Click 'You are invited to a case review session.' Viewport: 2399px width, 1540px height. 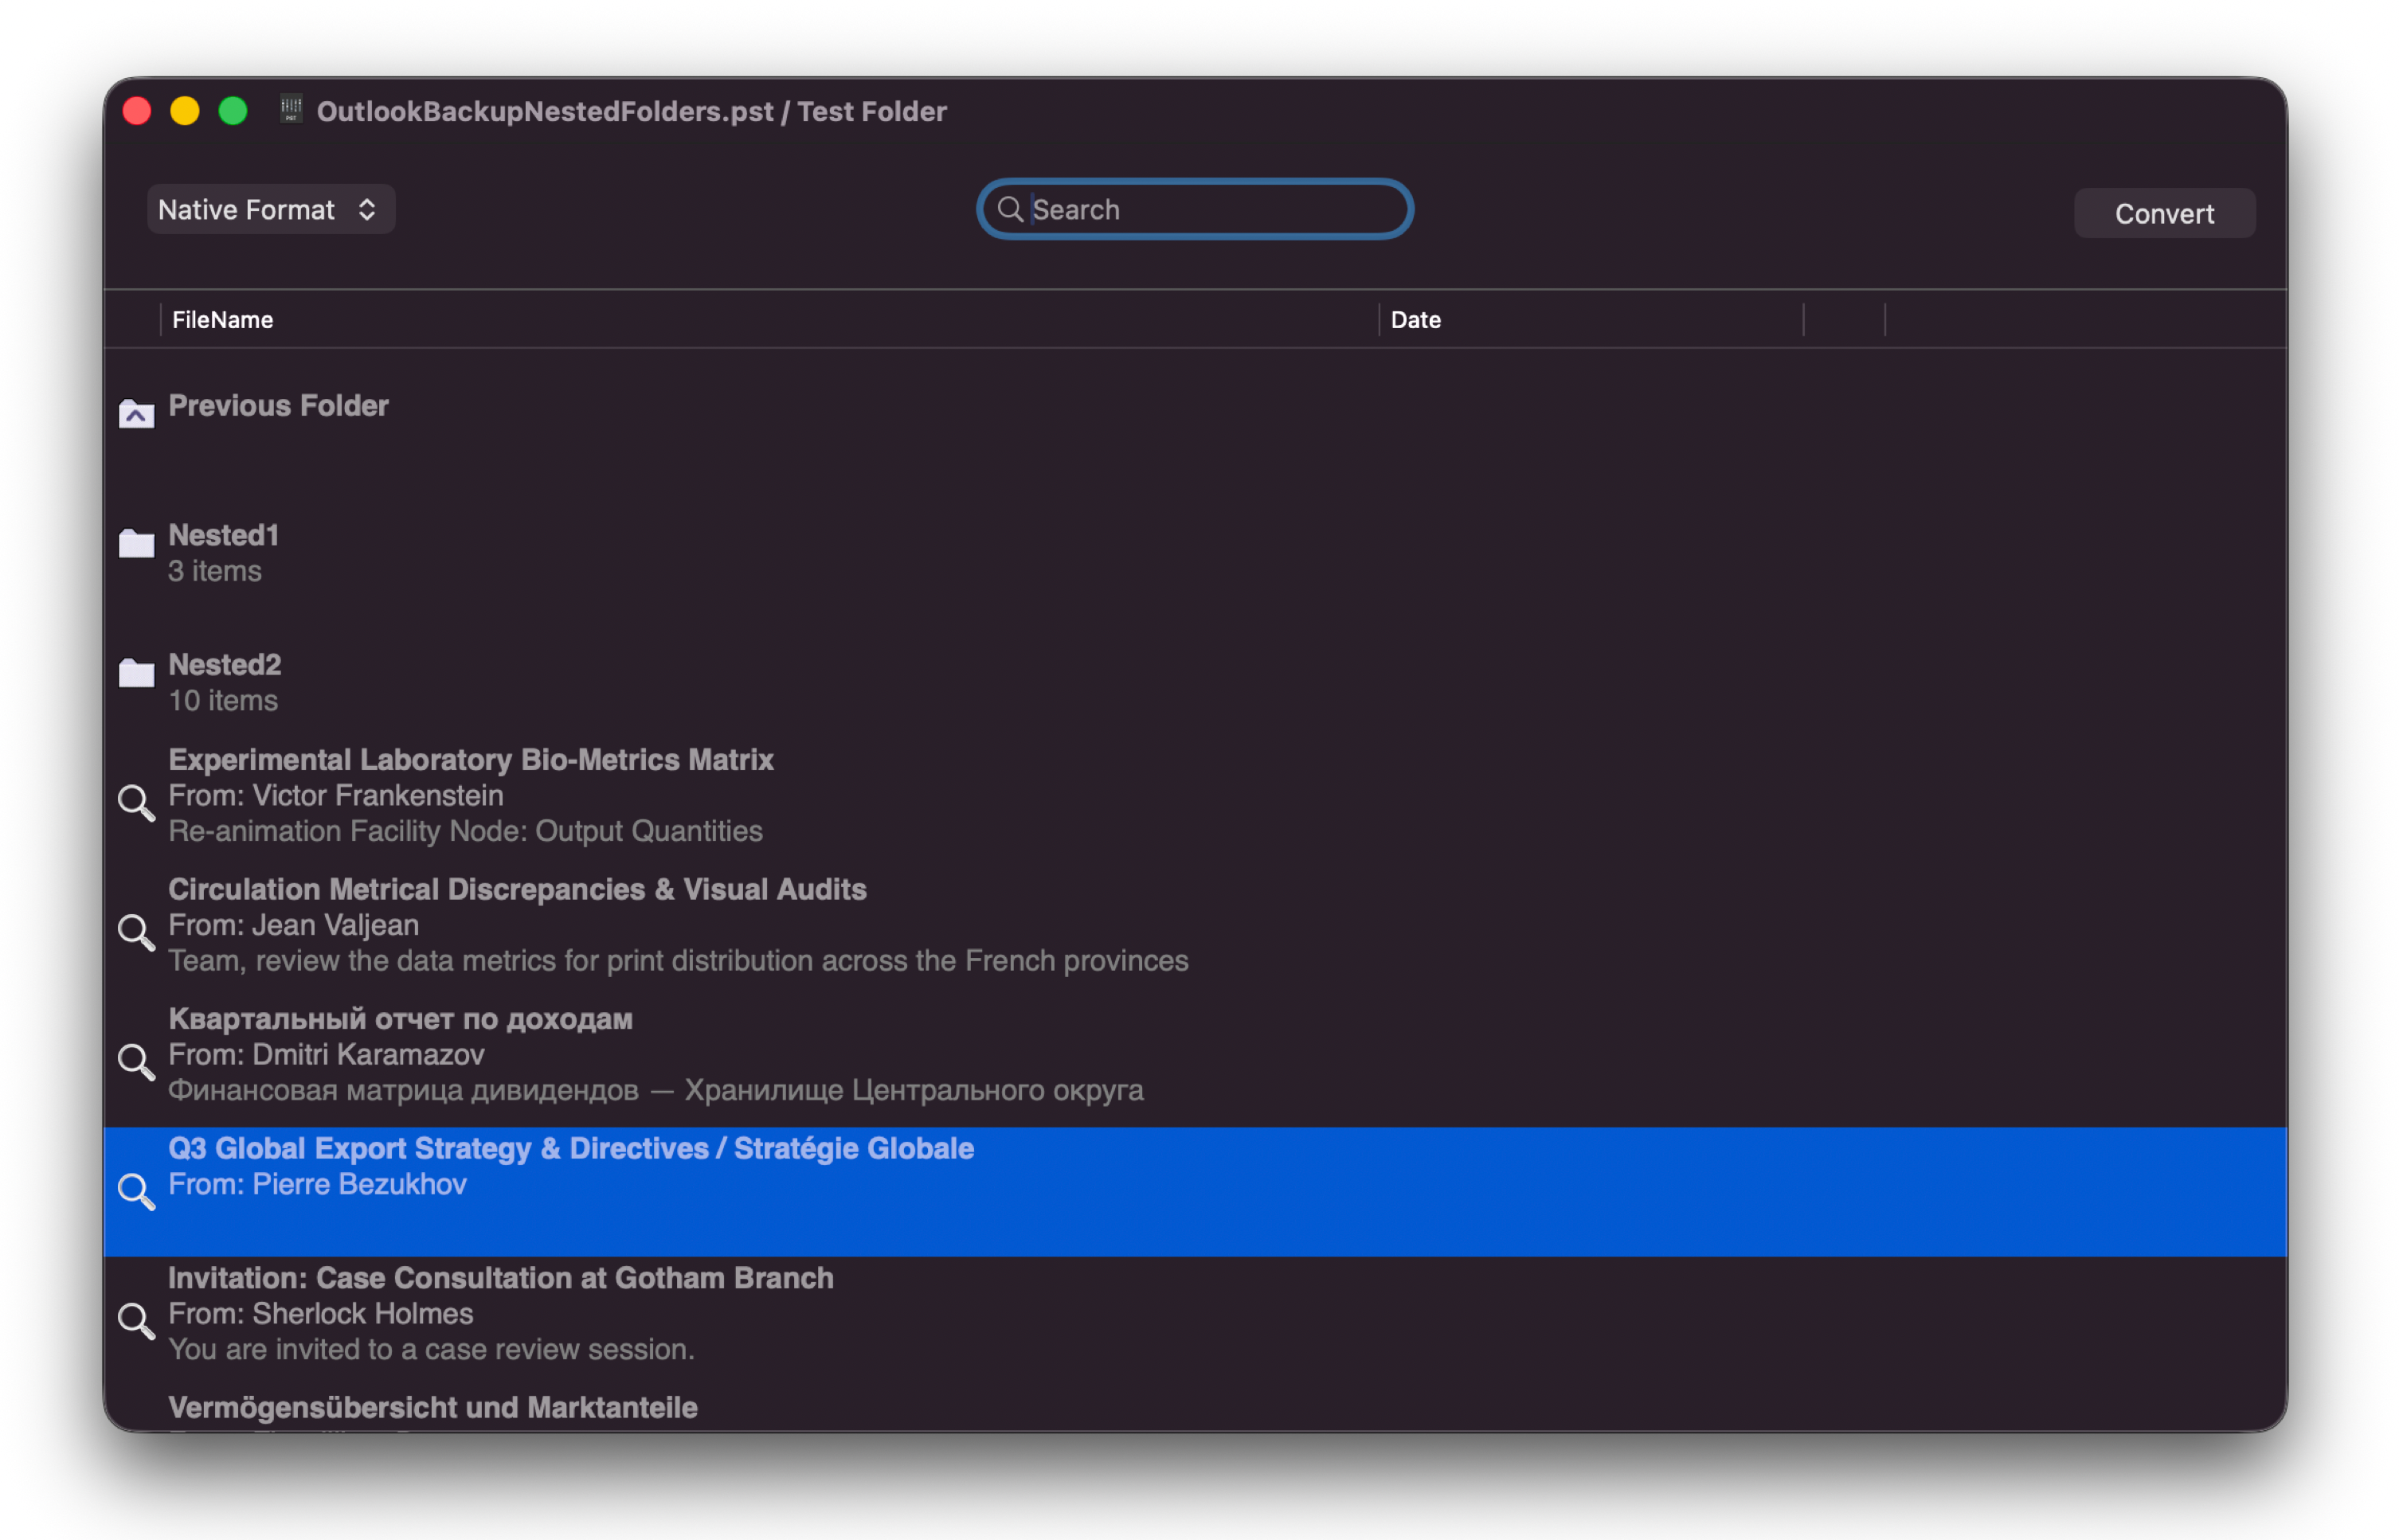click(432, 1351)
